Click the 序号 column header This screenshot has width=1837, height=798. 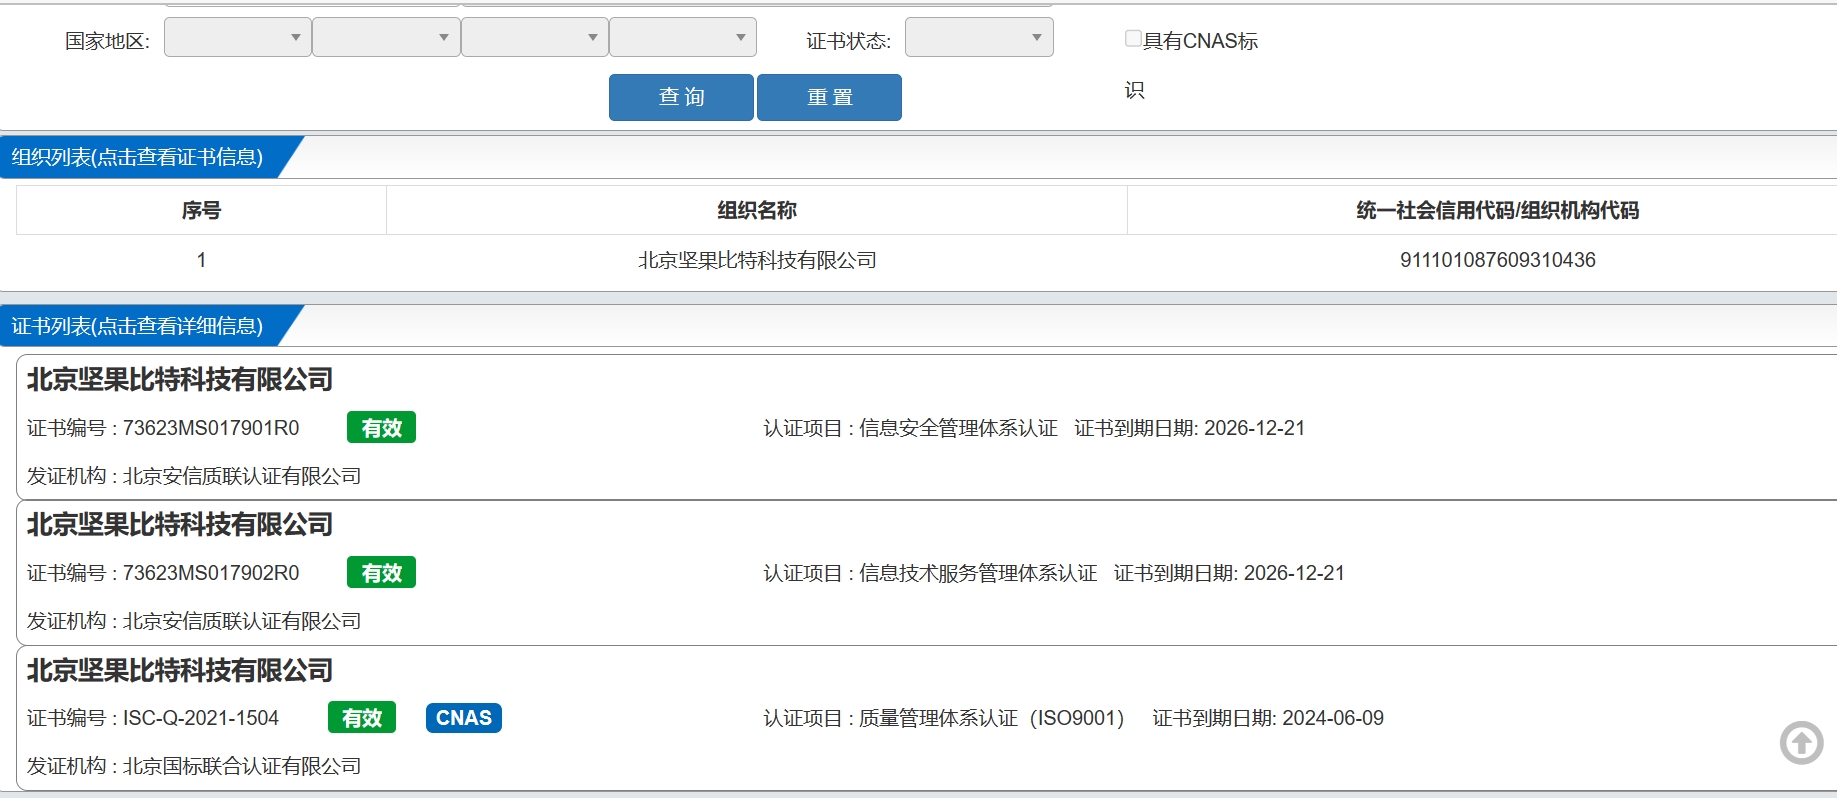[201, 210]
